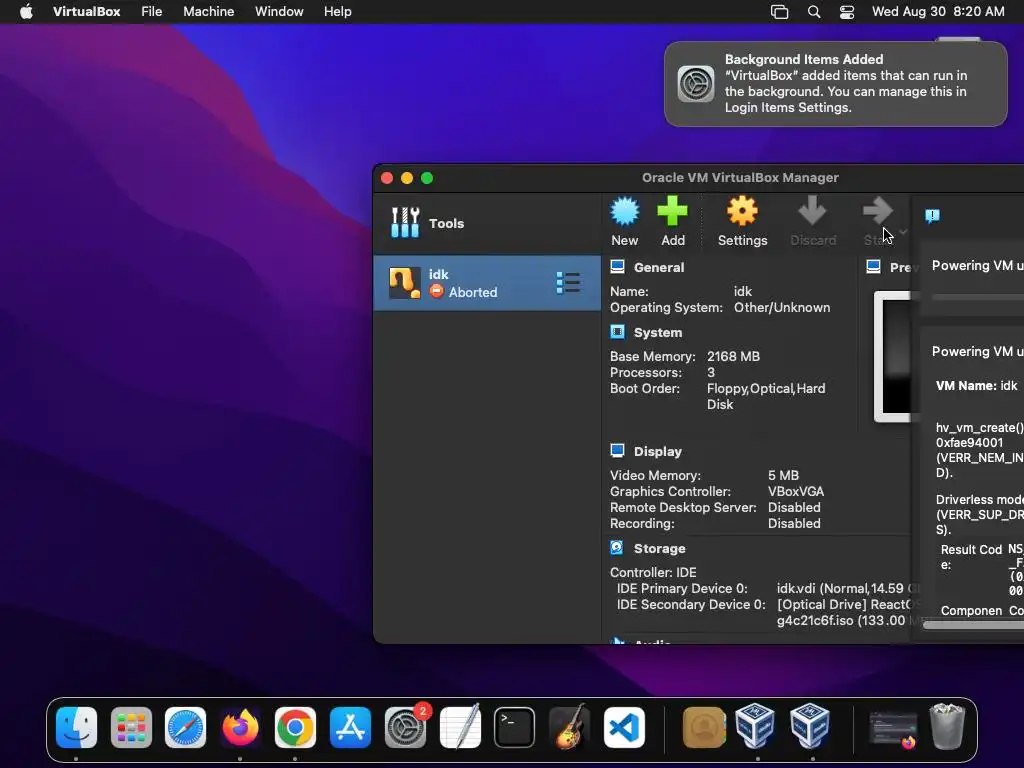Click the date and time in menu bar
The width and height of the screenshot is (1024, 768).
coord(938,12)
